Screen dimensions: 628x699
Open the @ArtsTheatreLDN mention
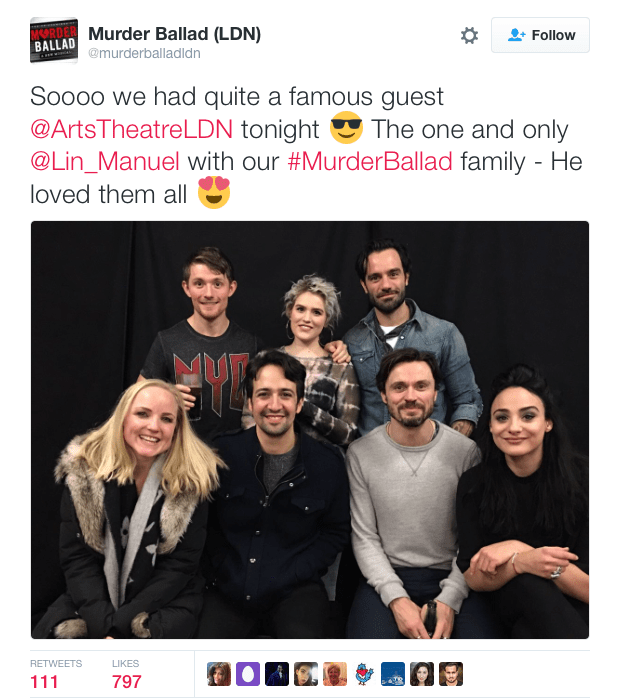(x=131, y=129)
